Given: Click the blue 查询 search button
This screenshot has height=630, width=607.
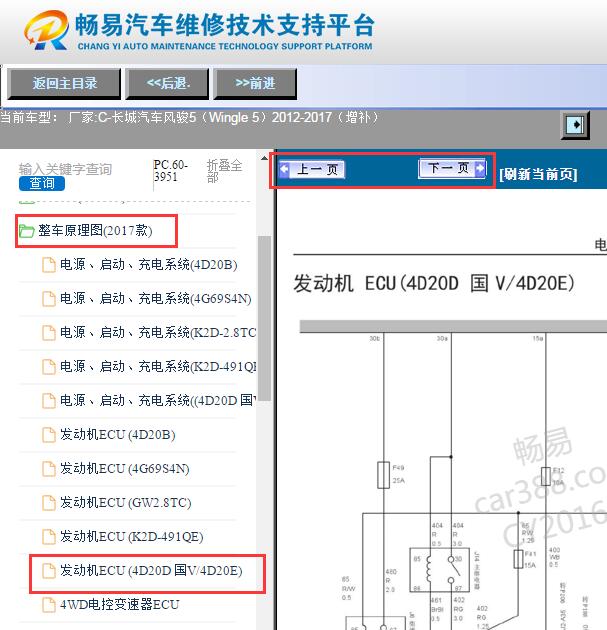Looking at the screenshot, I should click(42, 183).
